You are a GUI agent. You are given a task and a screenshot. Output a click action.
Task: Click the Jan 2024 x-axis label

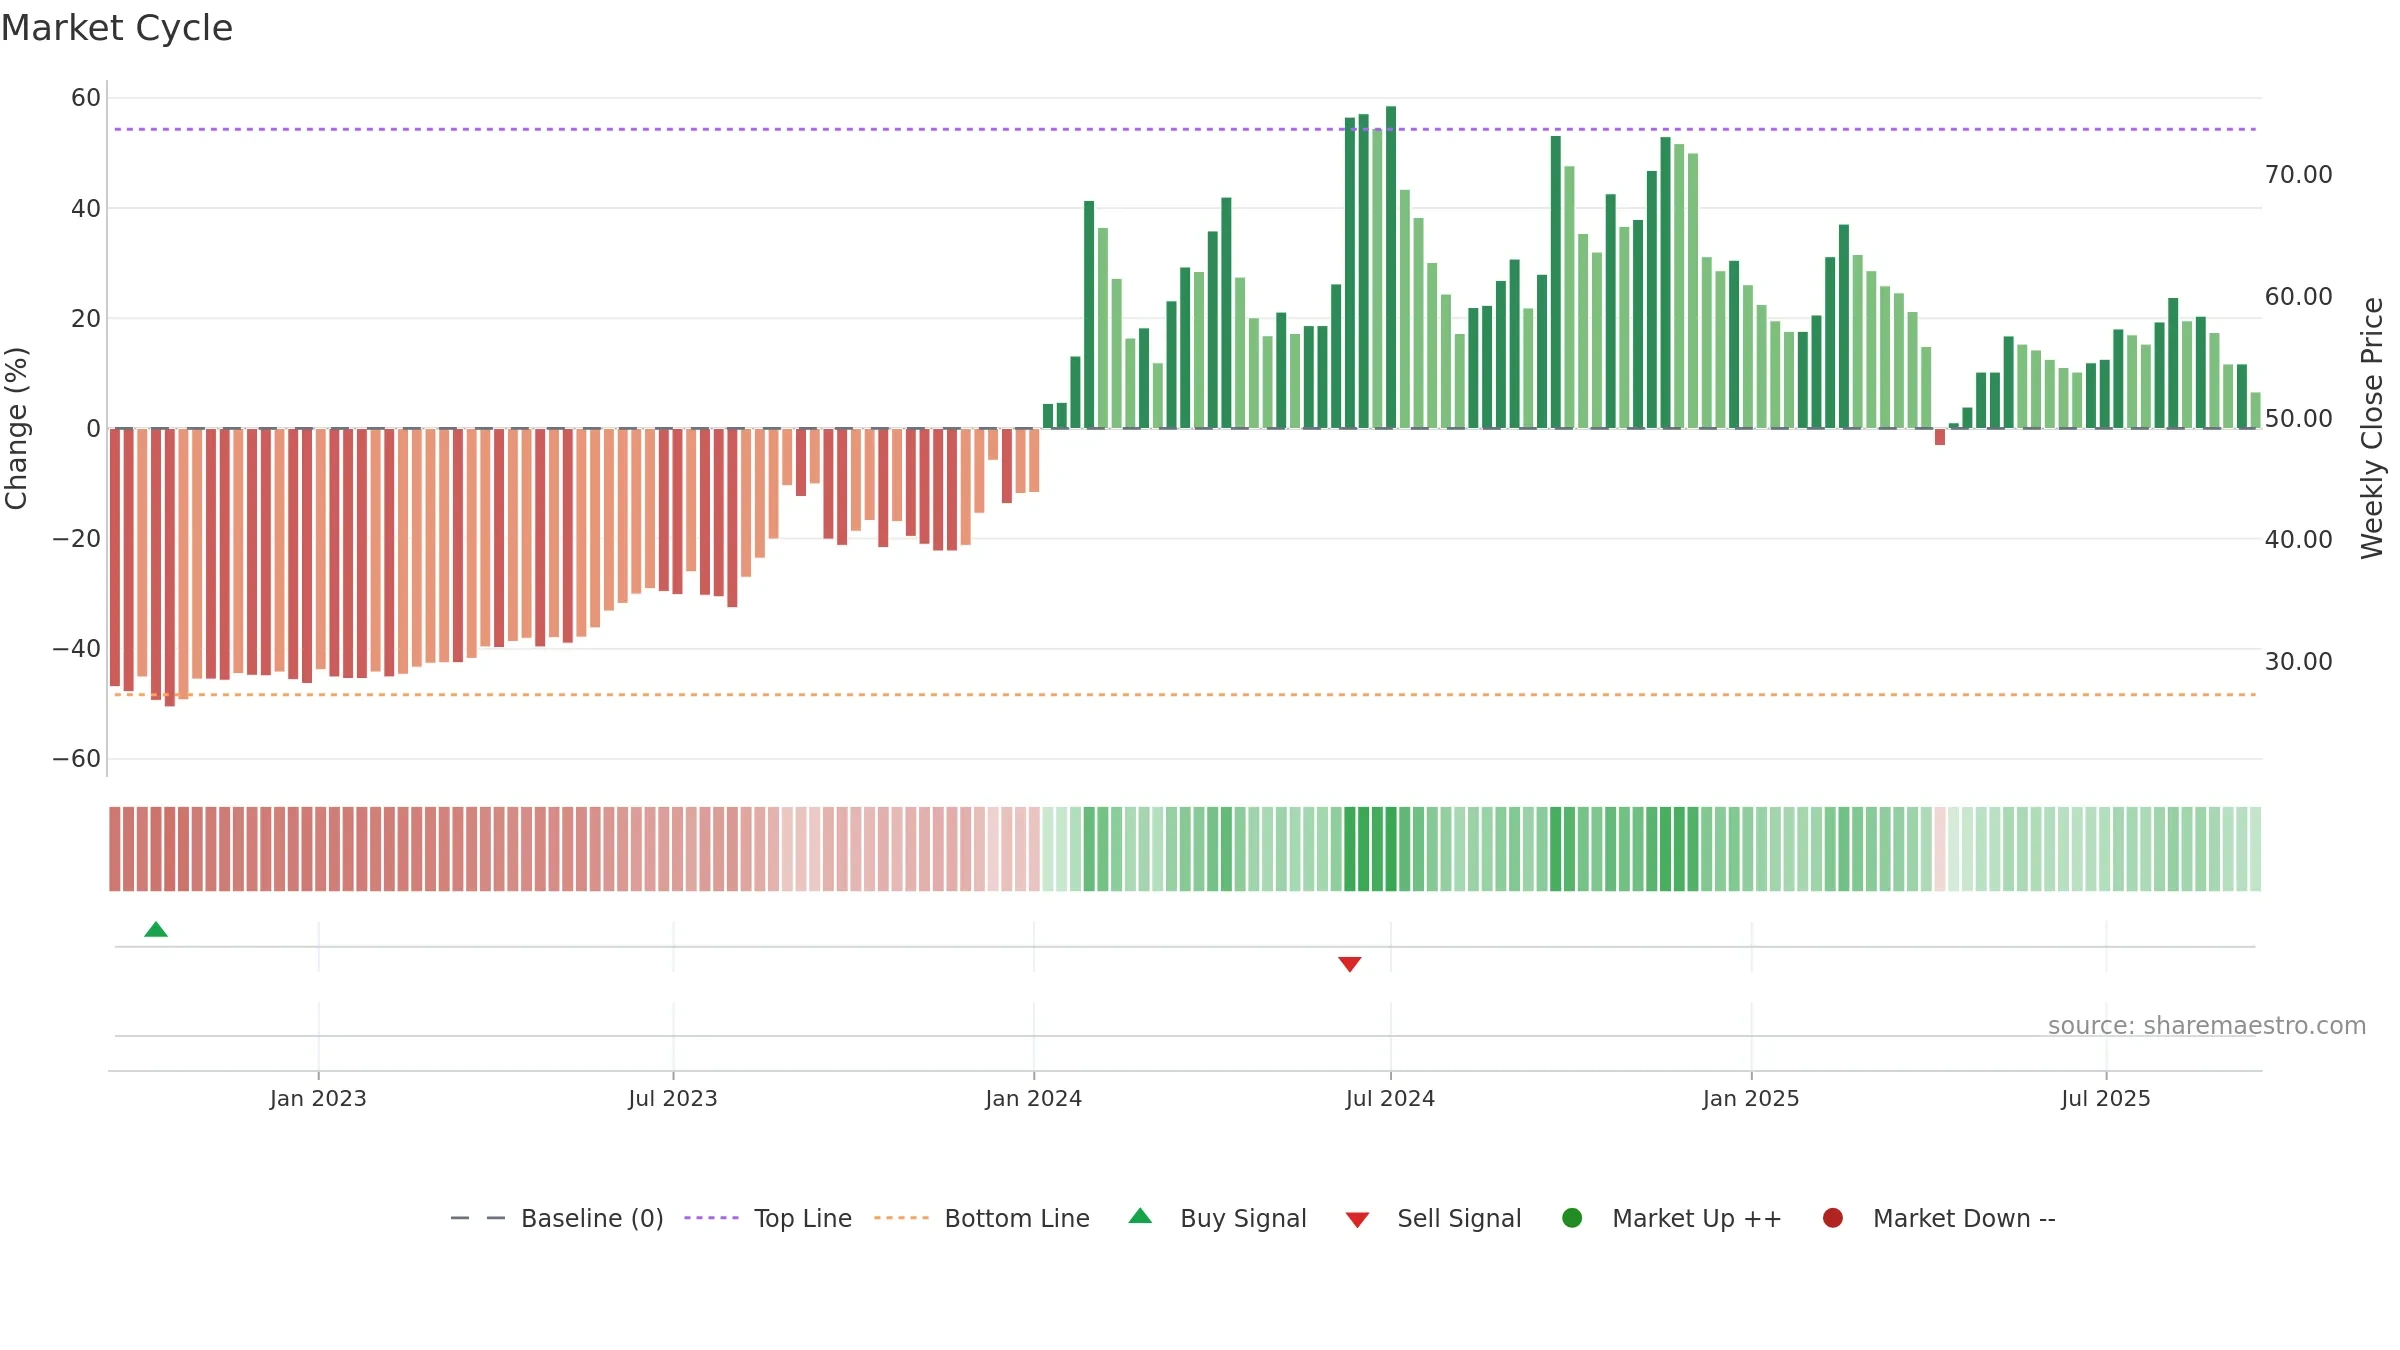pos(1033,1098)
